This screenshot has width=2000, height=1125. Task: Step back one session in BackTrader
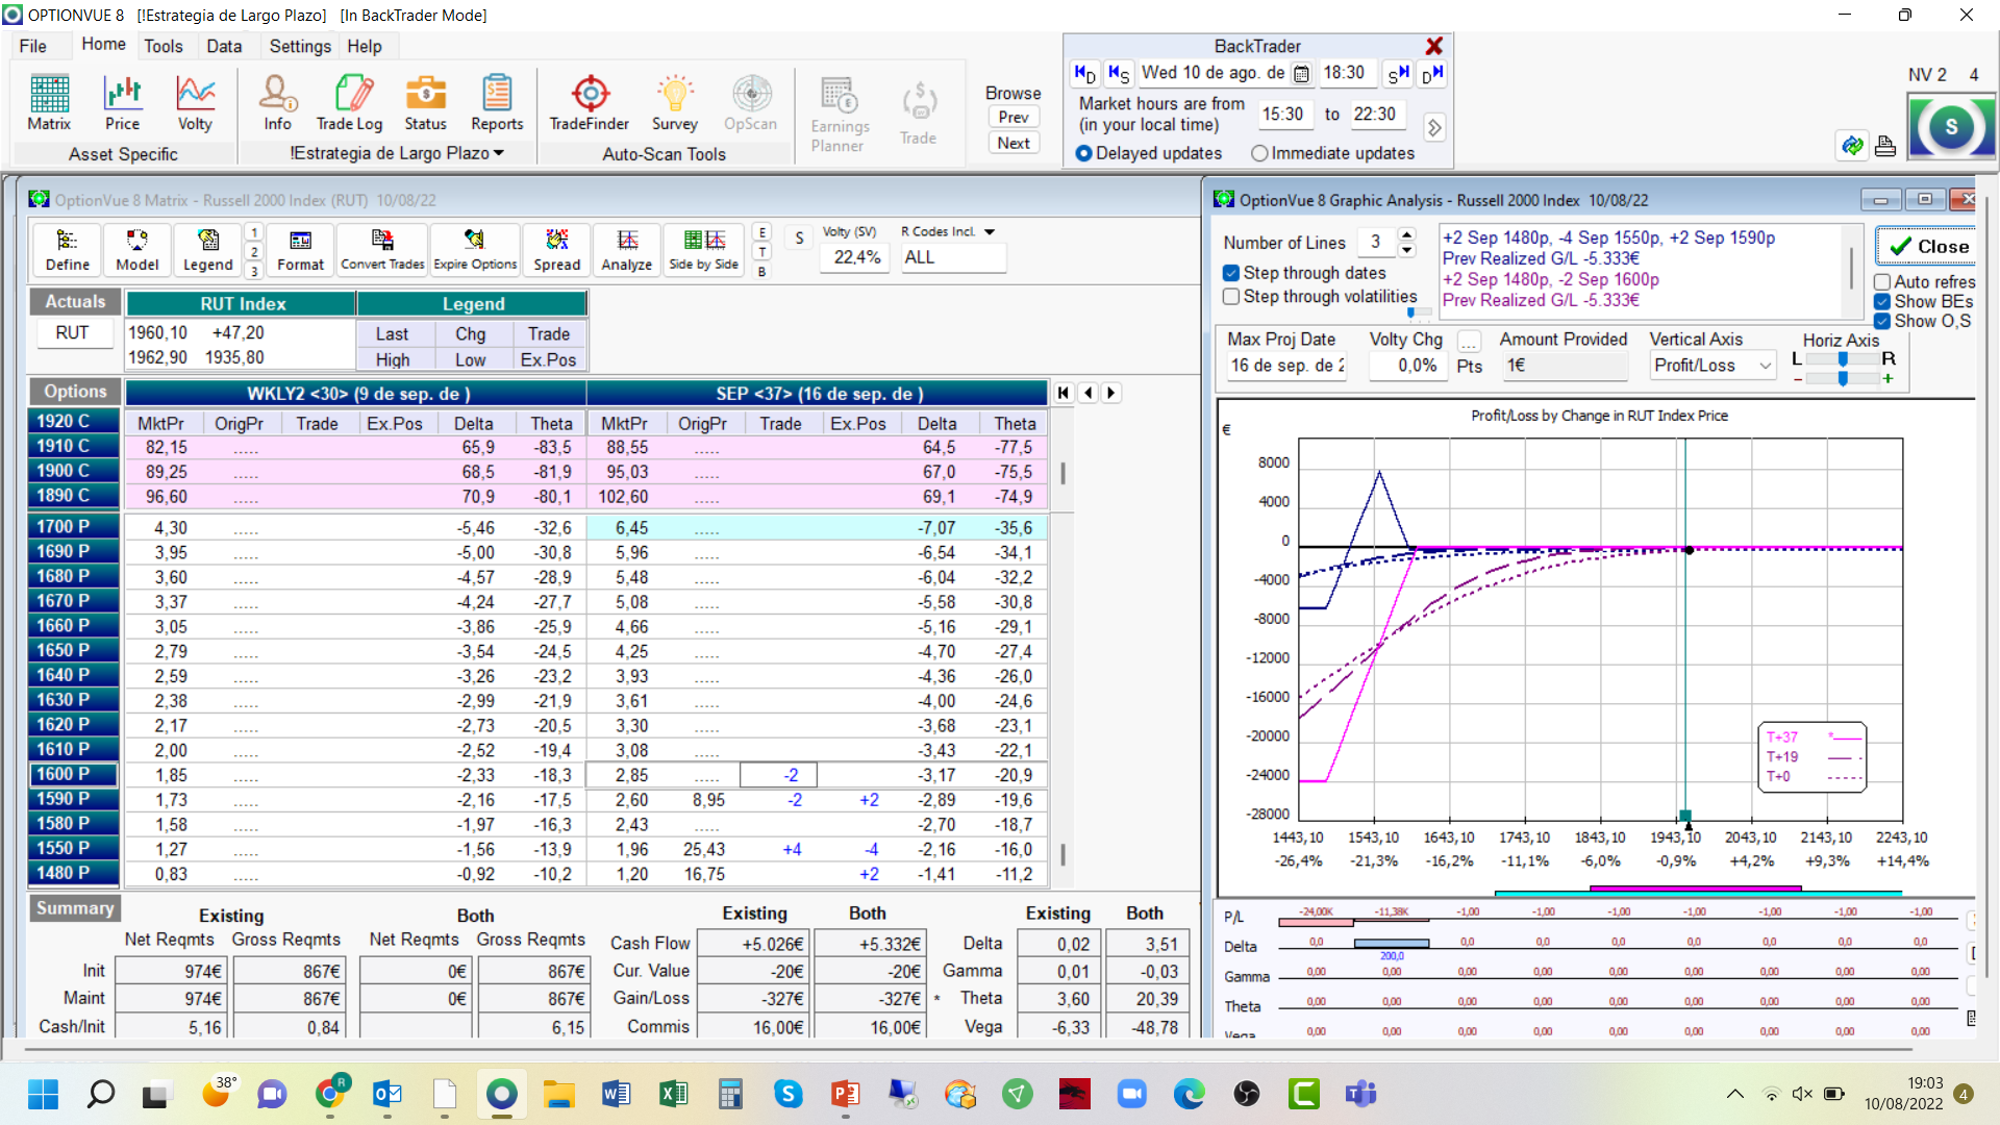click(x=1119, y=73)
